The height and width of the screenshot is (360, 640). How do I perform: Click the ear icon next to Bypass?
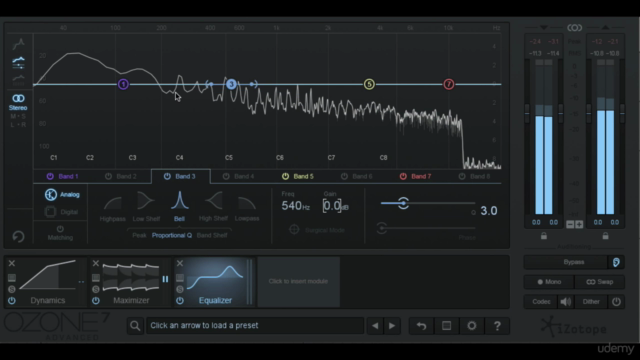(x=616, y=262)
